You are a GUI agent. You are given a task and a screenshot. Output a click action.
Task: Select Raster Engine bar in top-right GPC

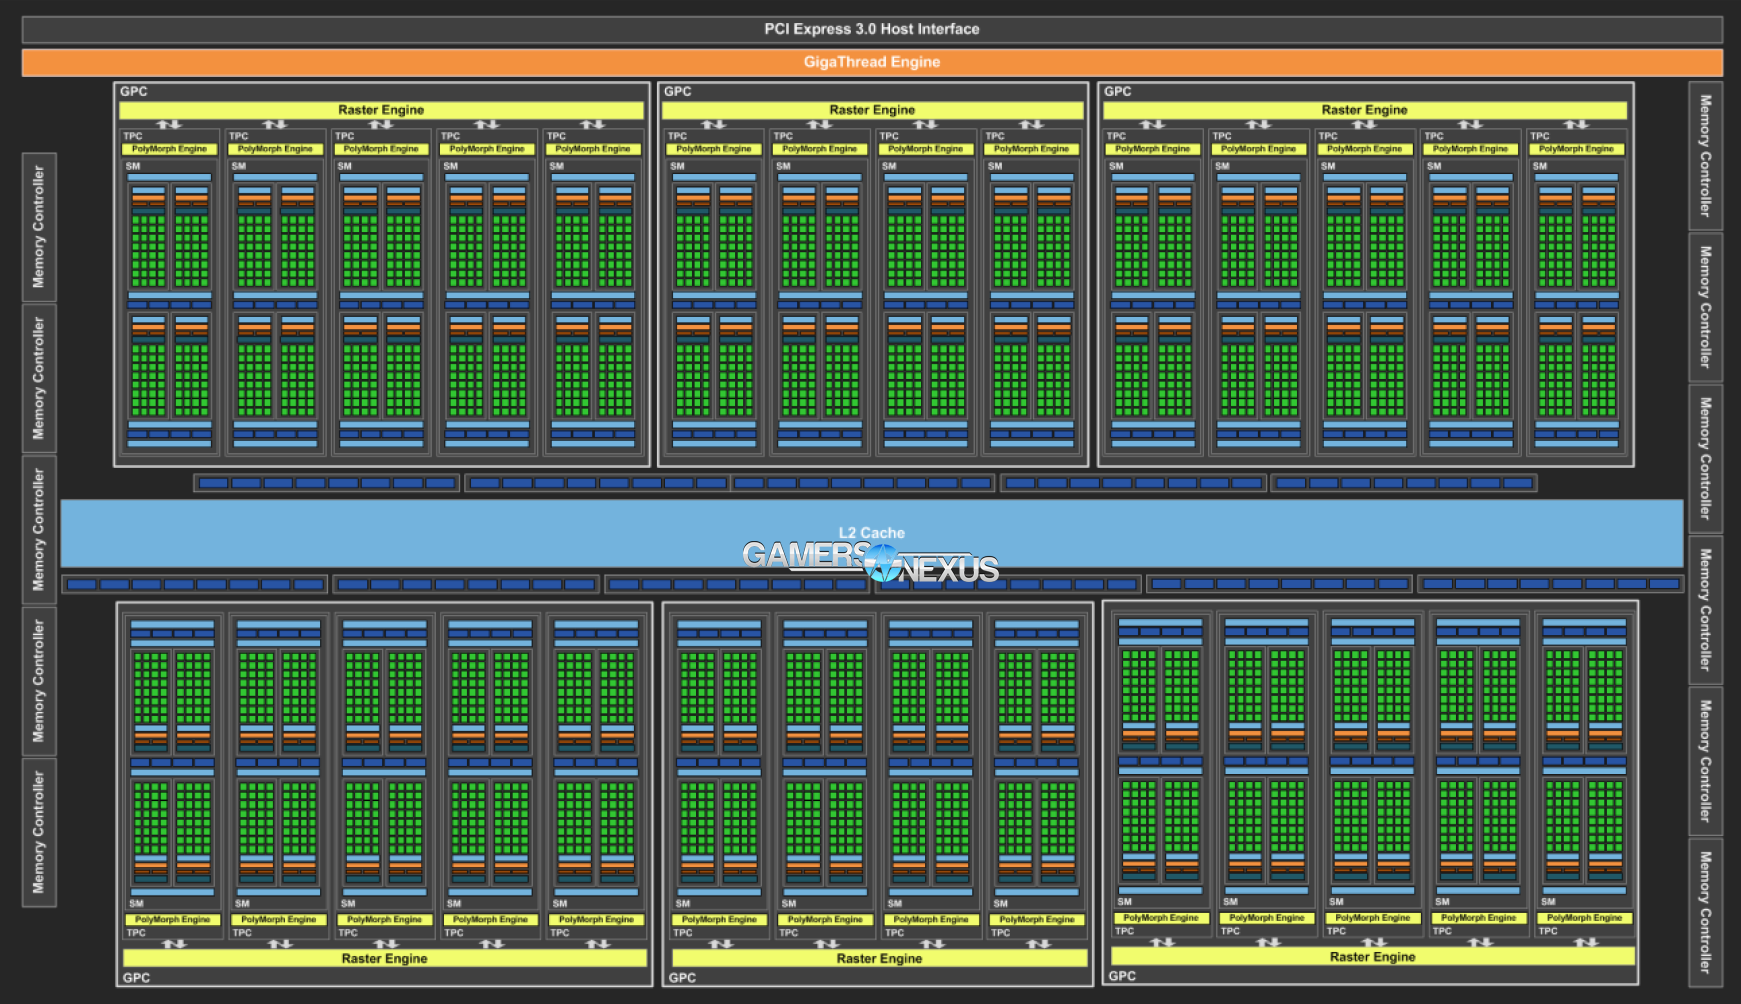[x=1364, y=110]
